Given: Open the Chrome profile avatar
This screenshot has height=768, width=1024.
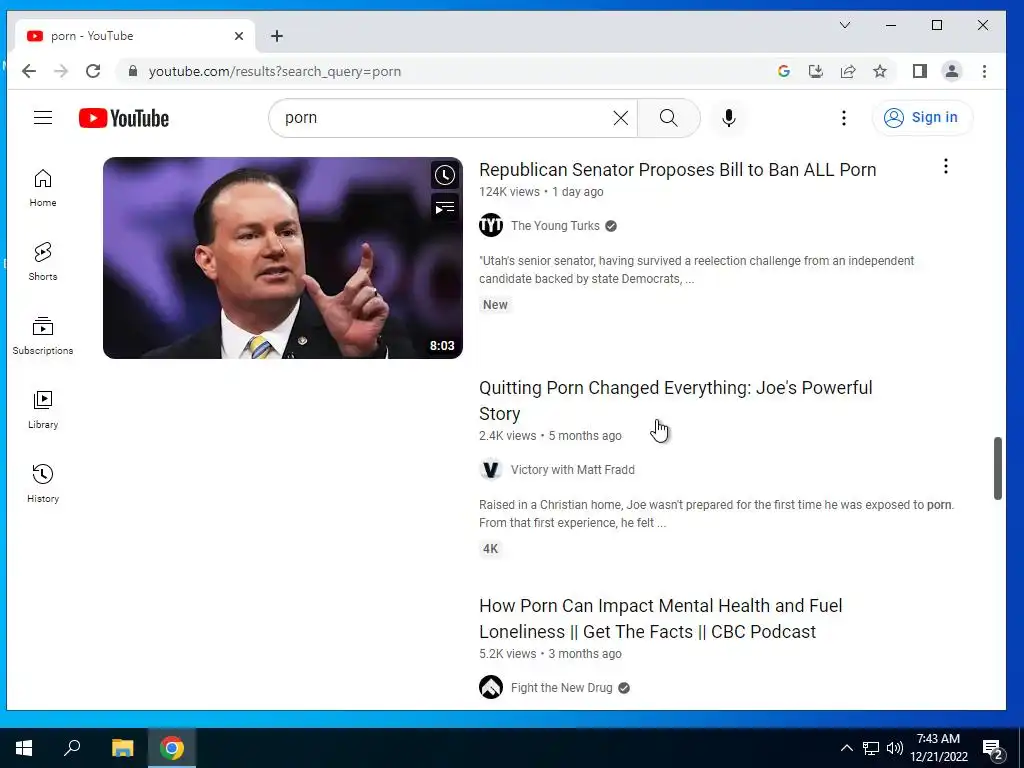Looking at the screenshot, I should pos(952,71).
